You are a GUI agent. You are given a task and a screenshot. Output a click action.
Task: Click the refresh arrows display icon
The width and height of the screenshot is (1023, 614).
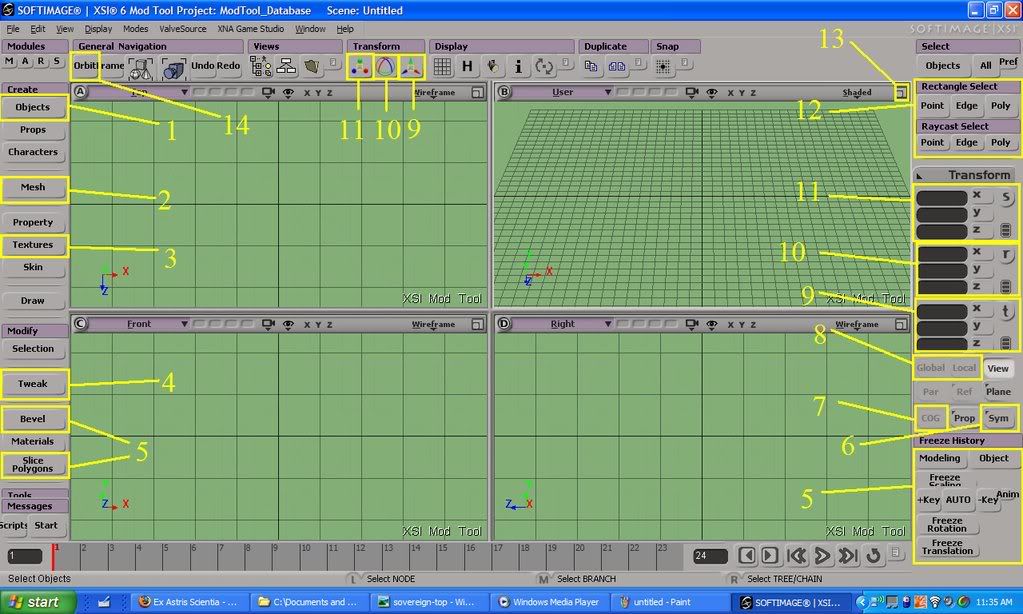(543, 67)
